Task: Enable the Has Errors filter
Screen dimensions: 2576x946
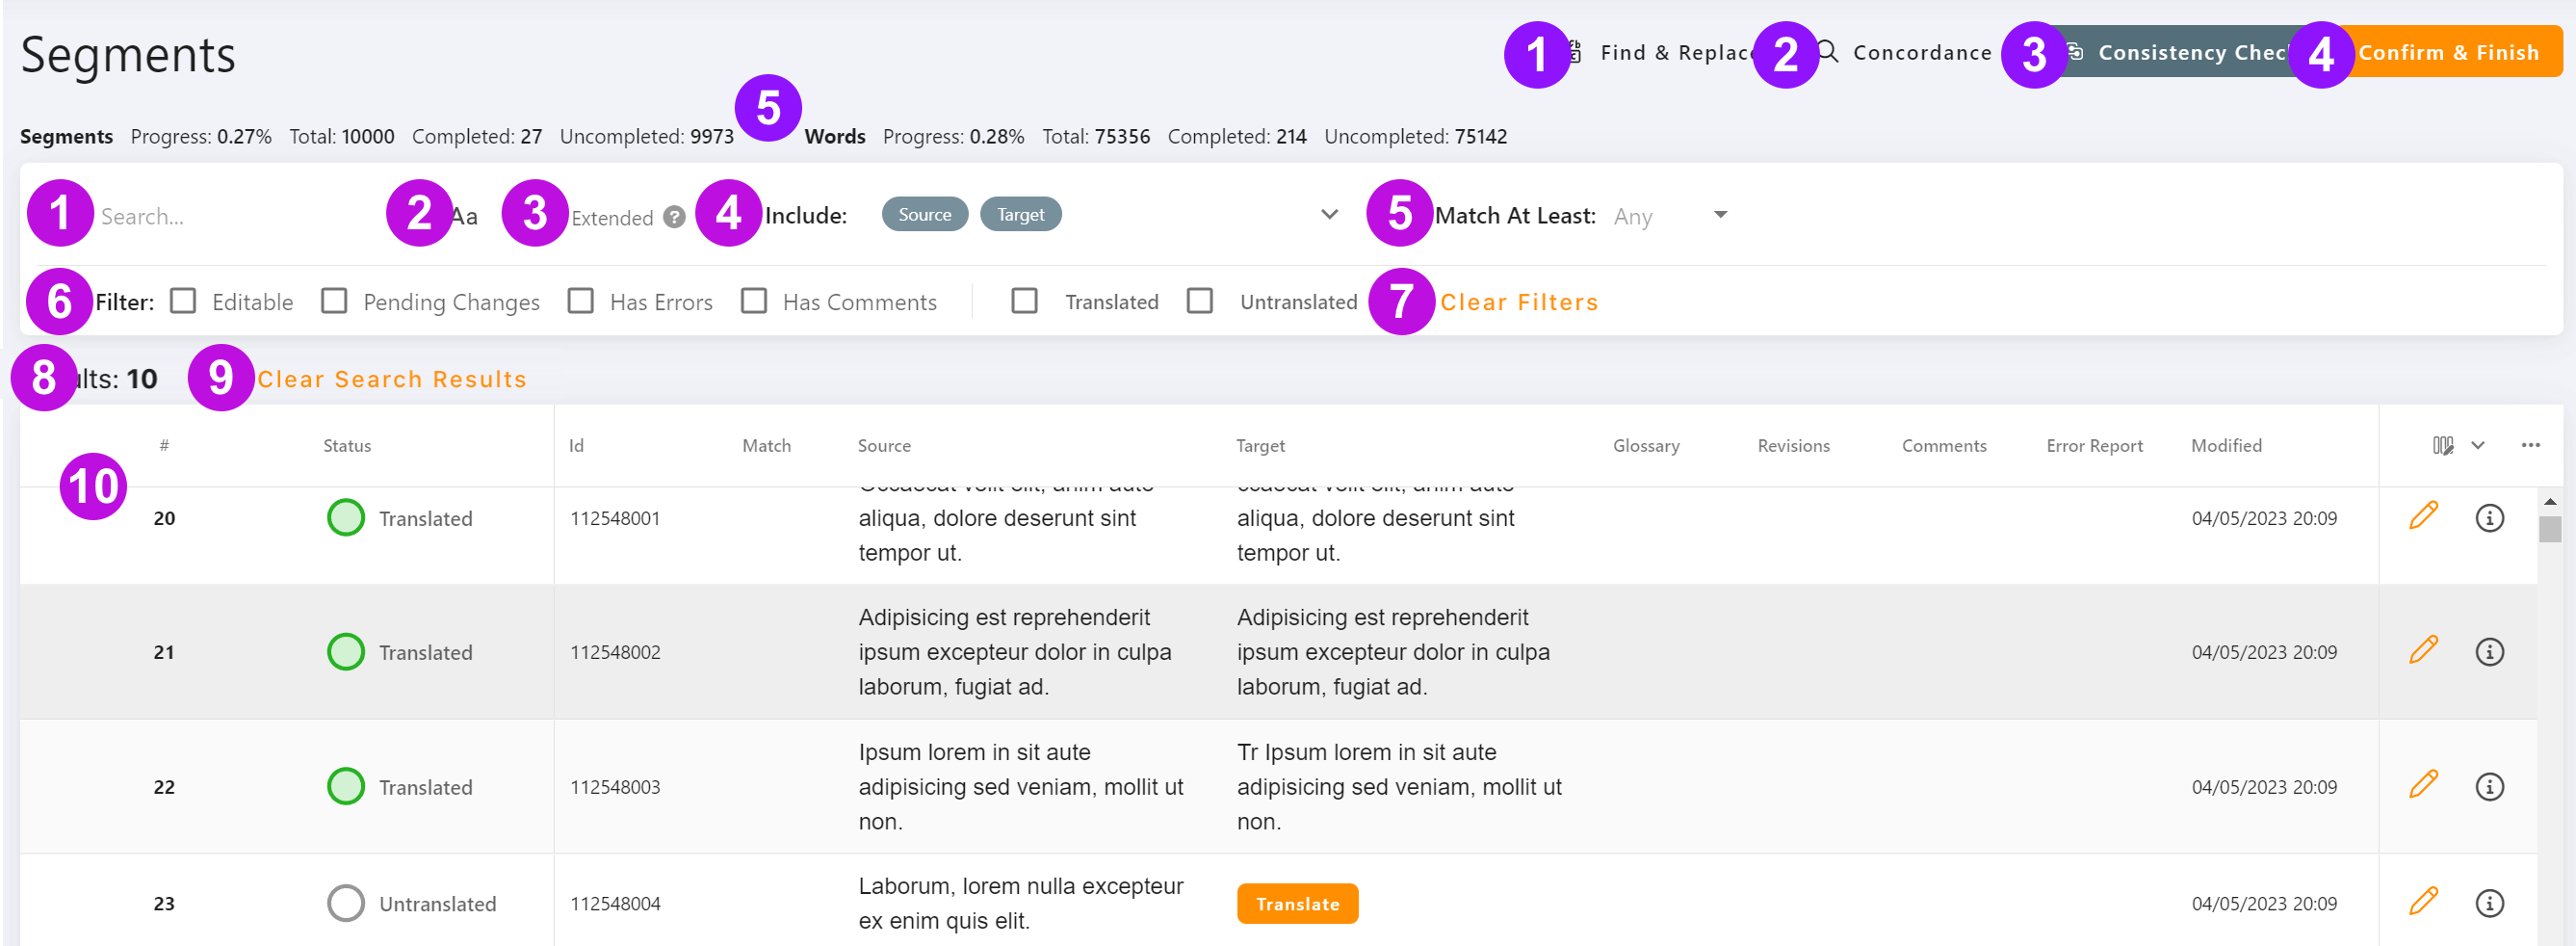Action: click(x=581, y=300)
